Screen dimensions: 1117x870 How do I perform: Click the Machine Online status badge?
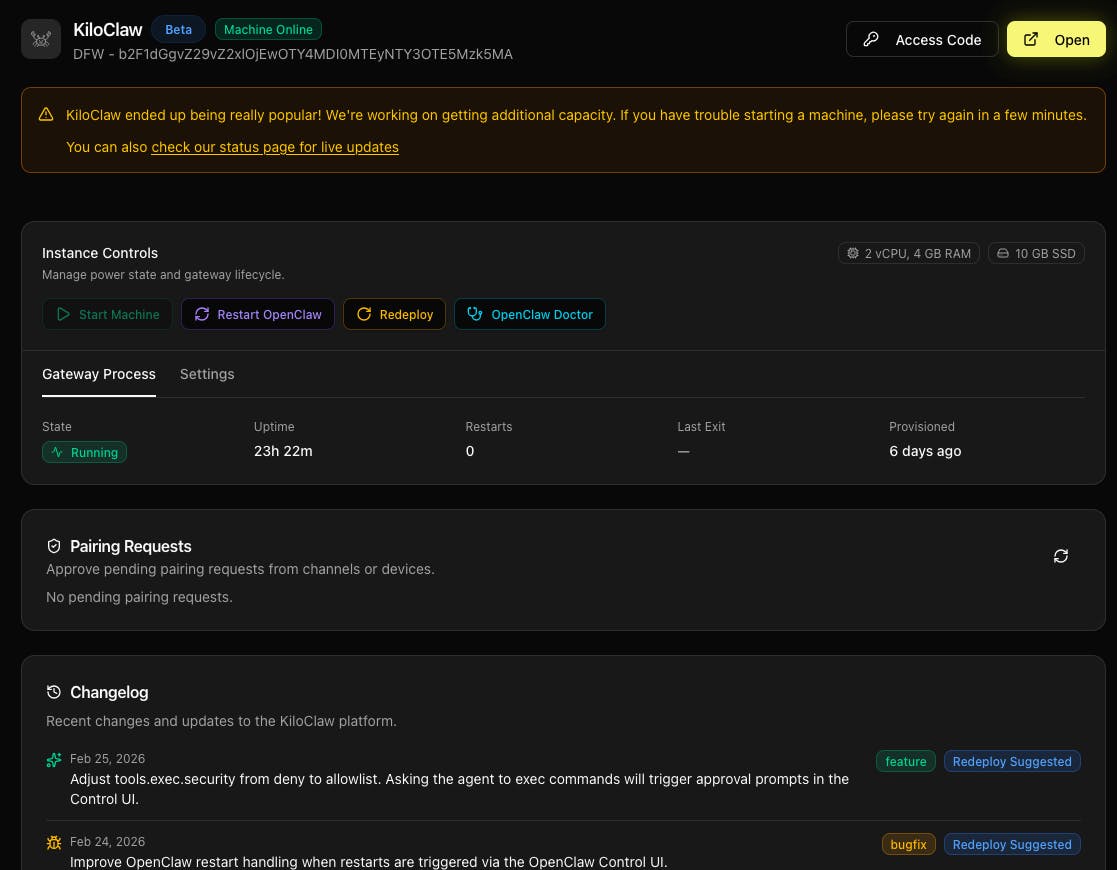(268, 29)
